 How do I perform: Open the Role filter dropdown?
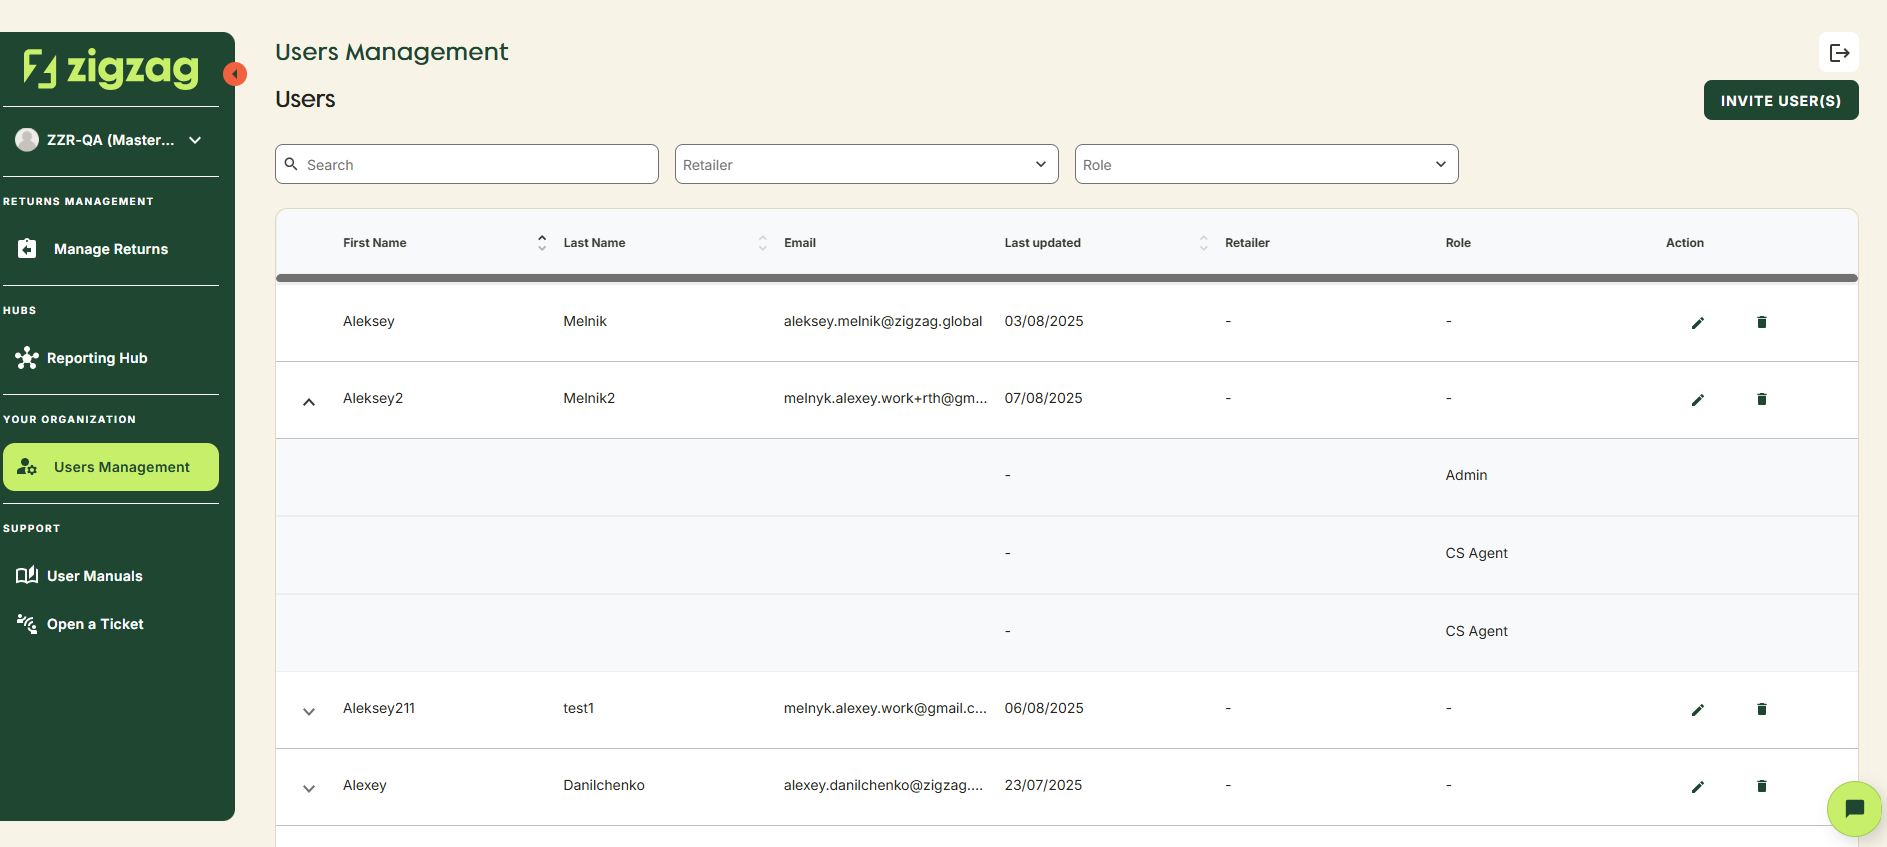coord(1266,164)
